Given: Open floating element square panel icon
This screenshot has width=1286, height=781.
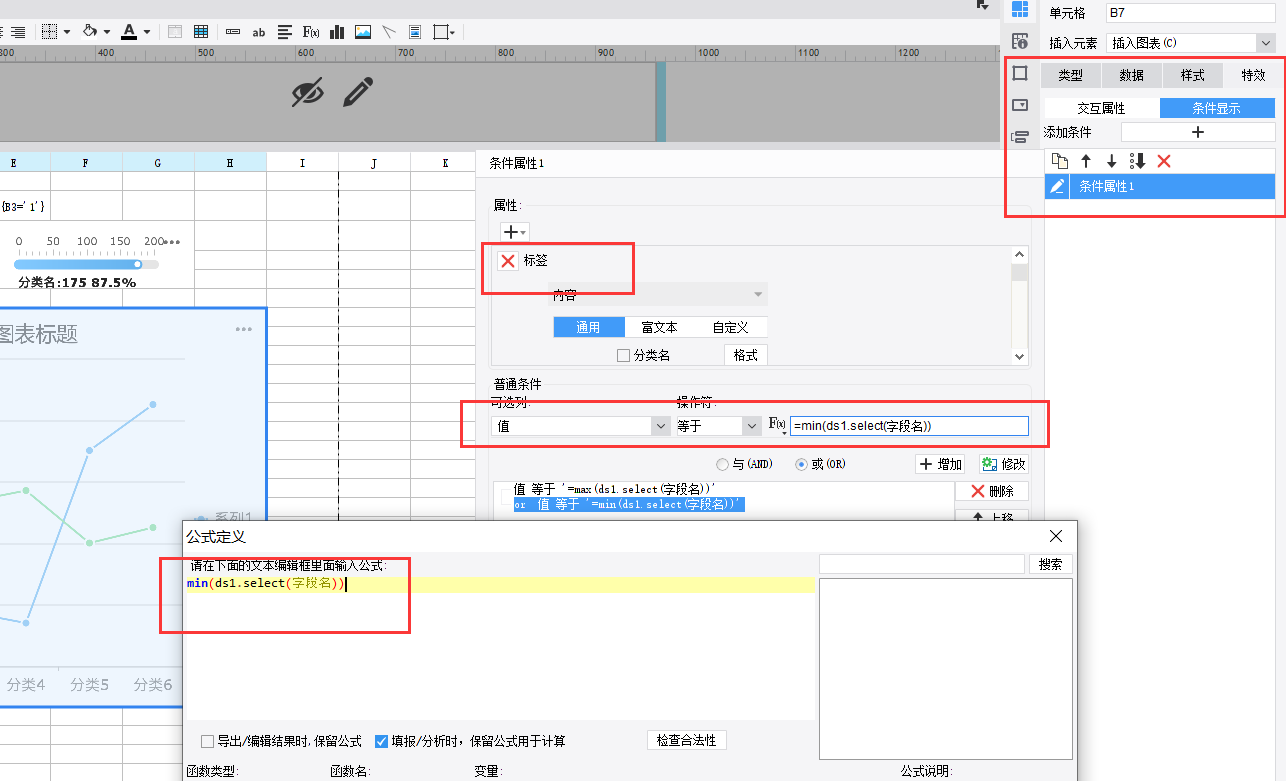Looking at the screenshot, I should (x=1019, y=73).
